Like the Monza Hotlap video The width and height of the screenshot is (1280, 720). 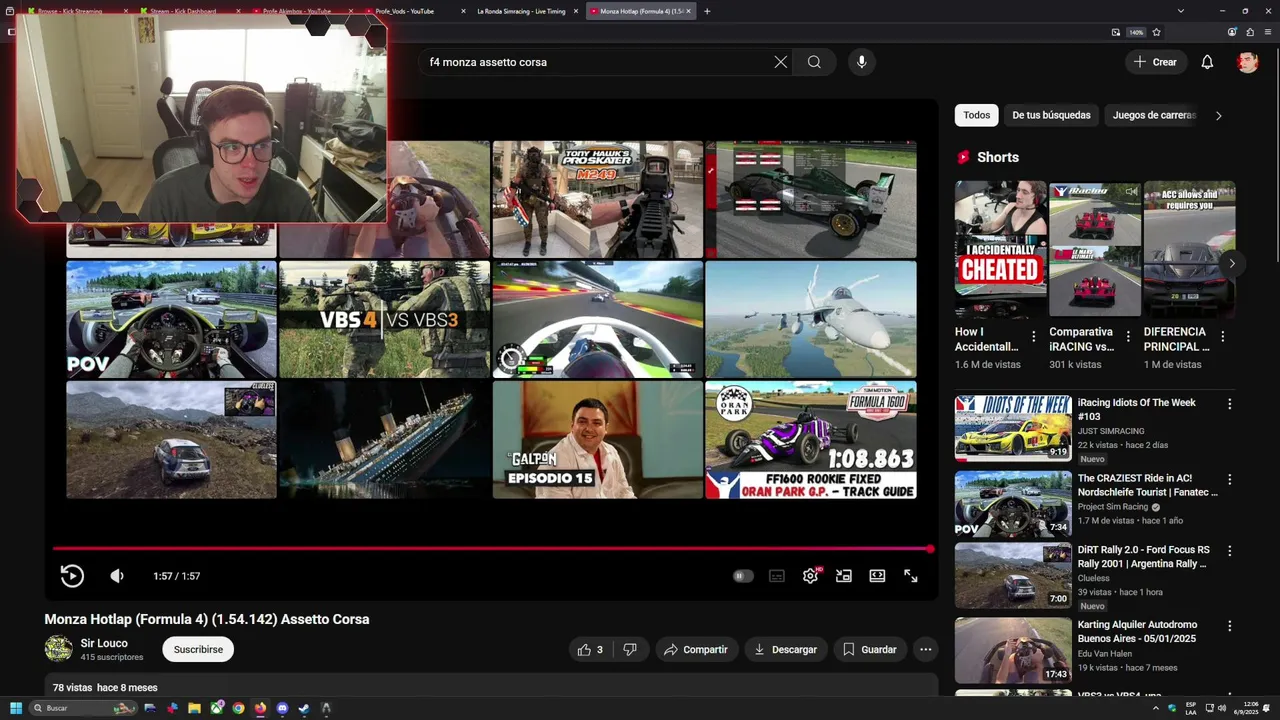coord(590,650)
